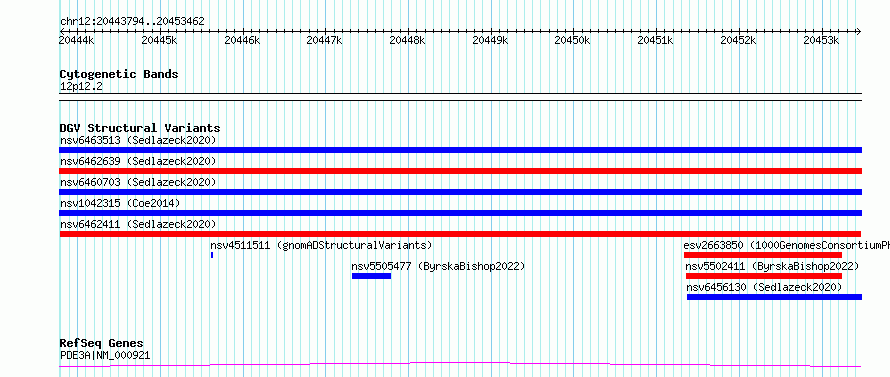
Task: Select the blue bar under nsv1042315
Action: 460,213
